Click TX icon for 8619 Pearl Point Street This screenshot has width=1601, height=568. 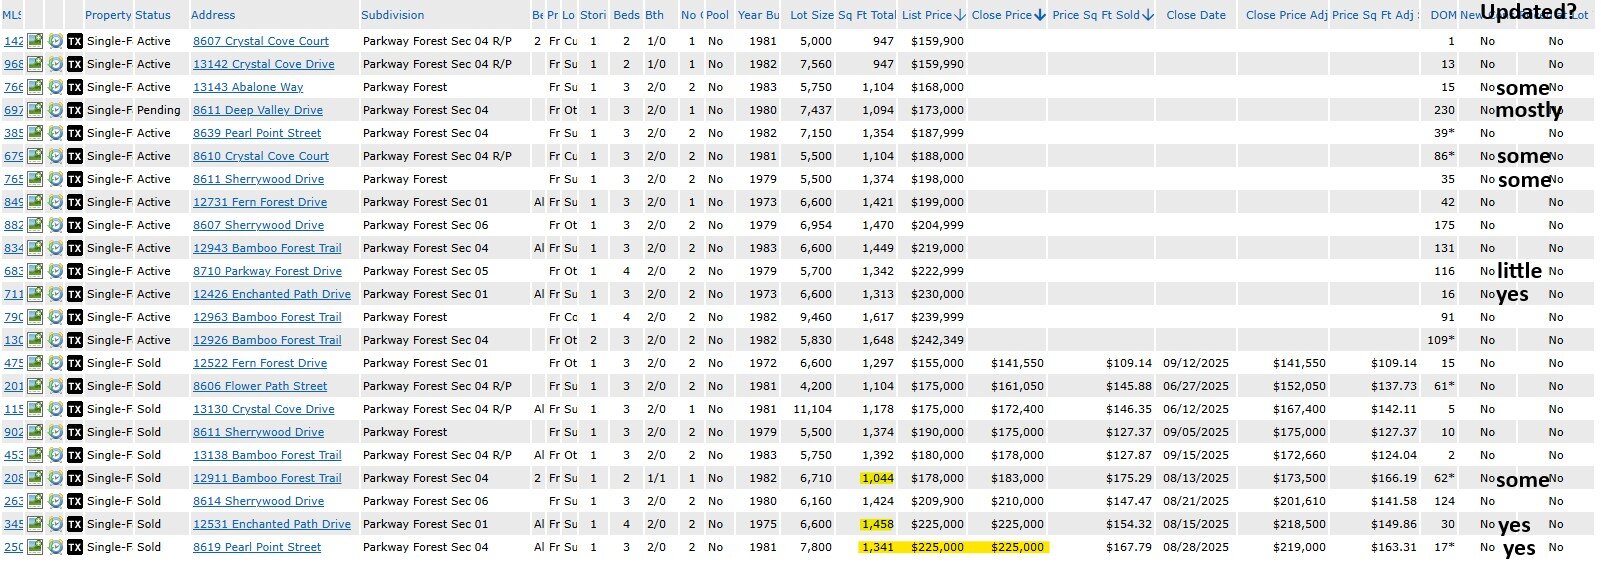[75, 547]
